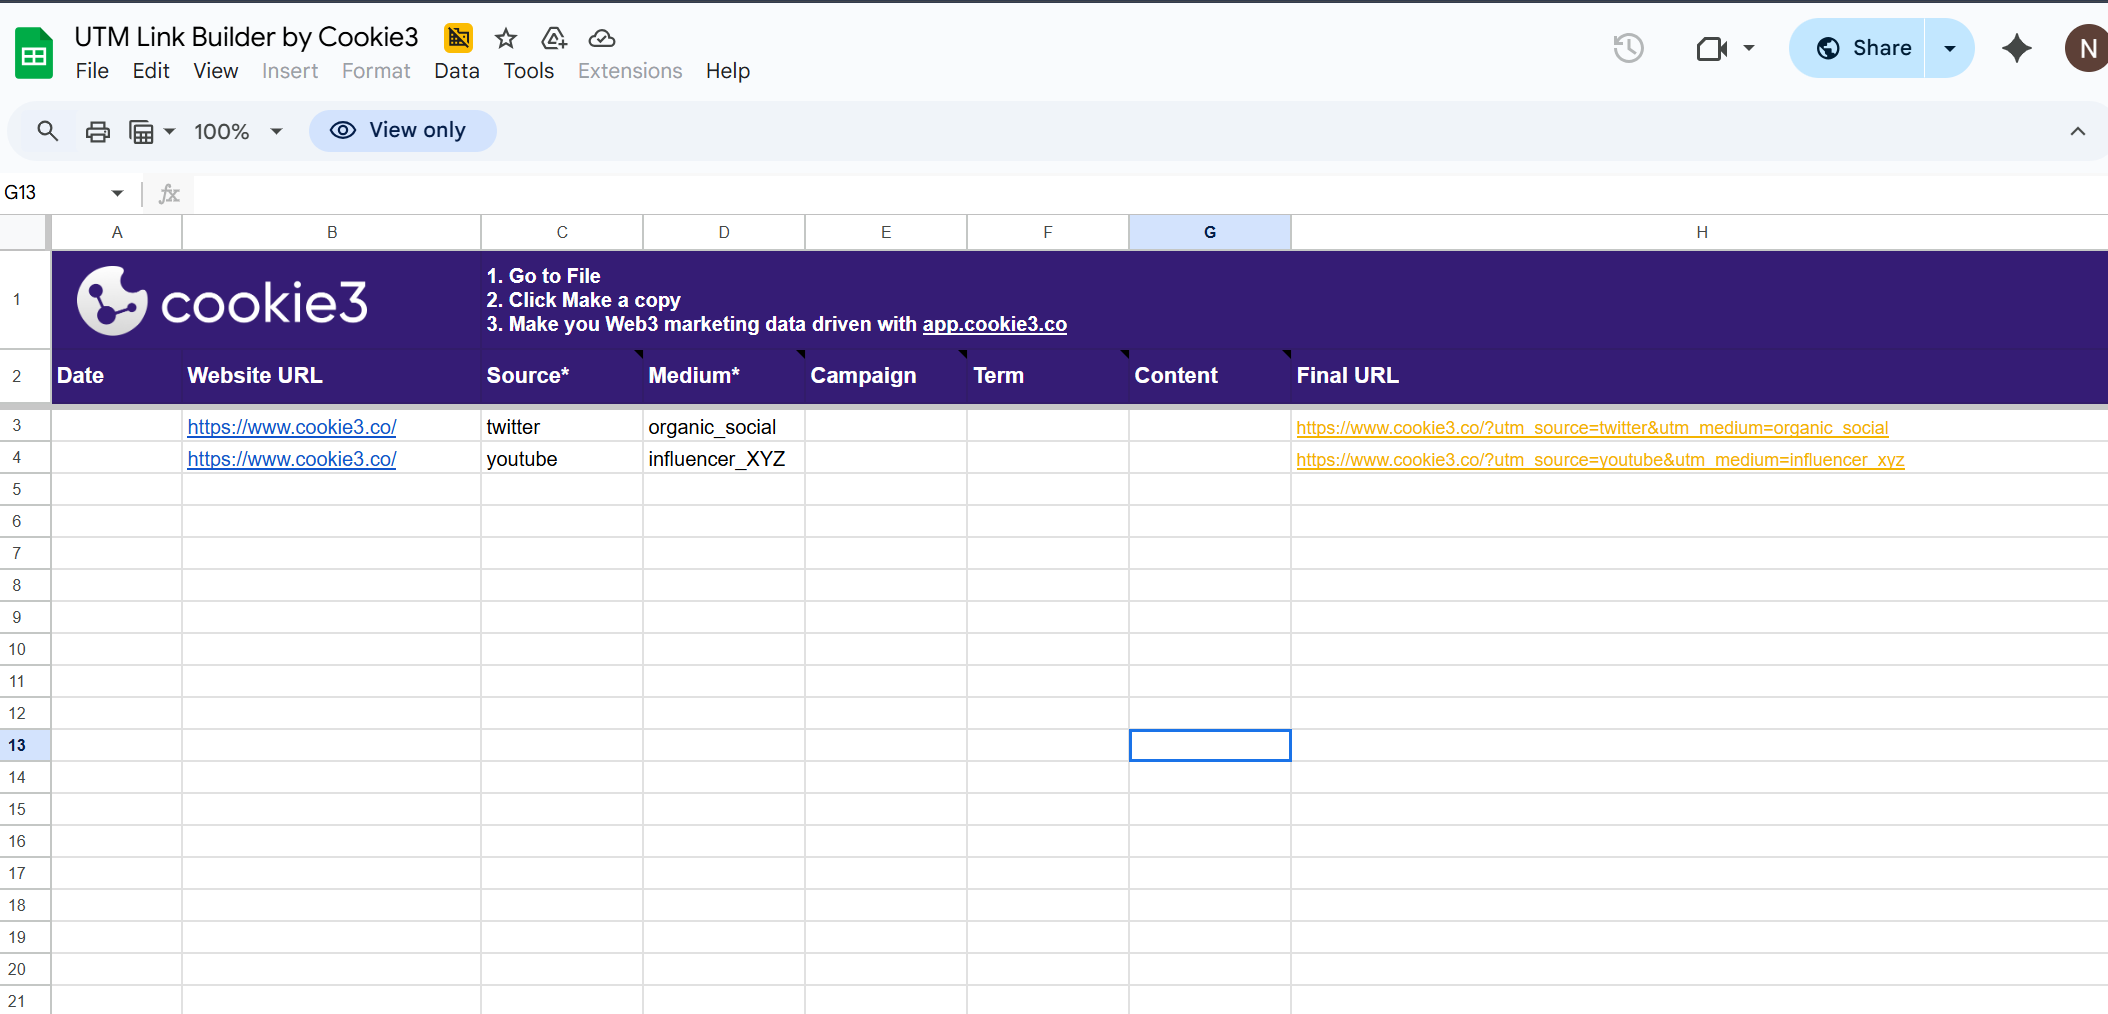
Task: Open the zoom 100% dropdown
Action: click(239, 131)
